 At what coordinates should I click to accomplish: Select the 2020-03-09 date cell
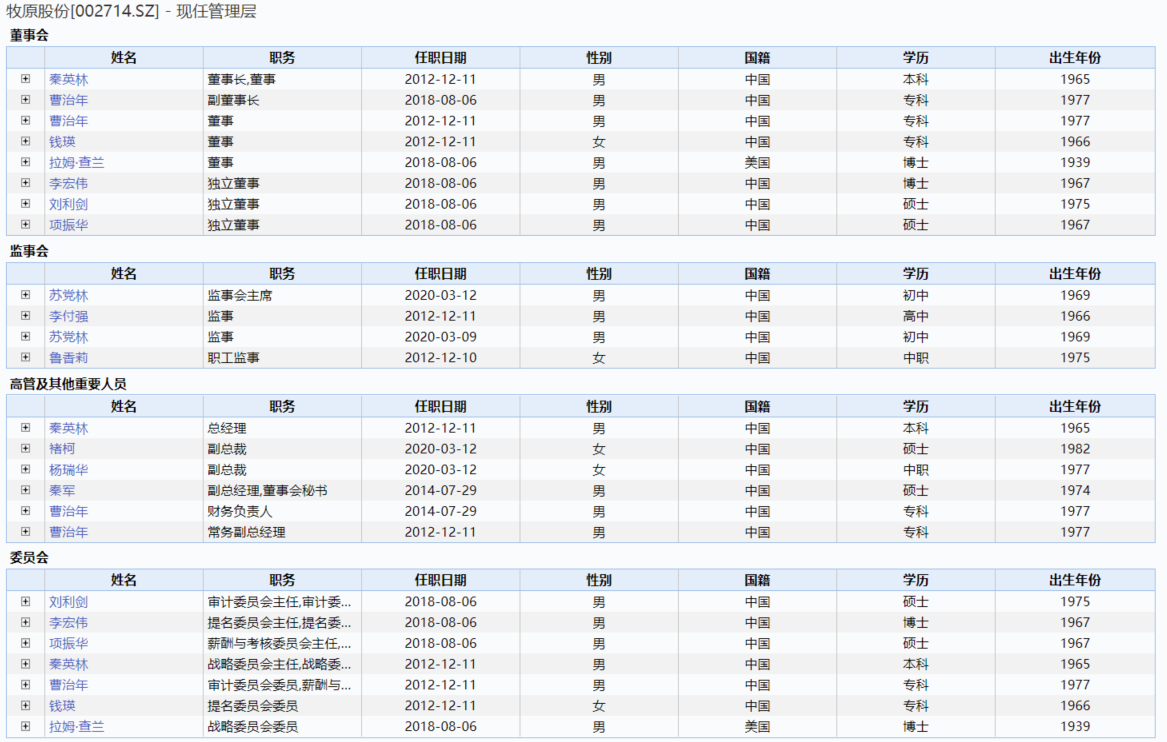441,337
